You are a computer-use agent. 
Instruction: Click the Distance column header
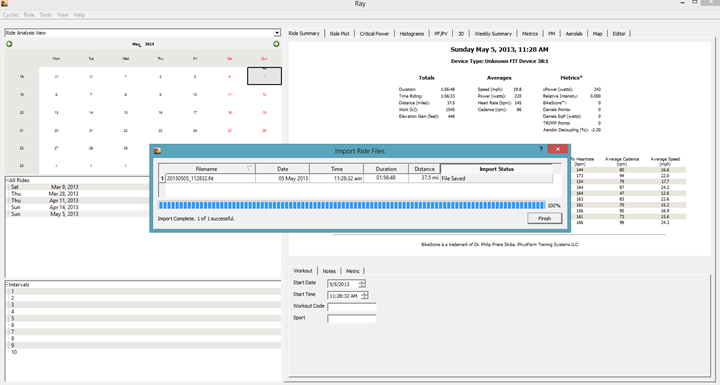424,169
